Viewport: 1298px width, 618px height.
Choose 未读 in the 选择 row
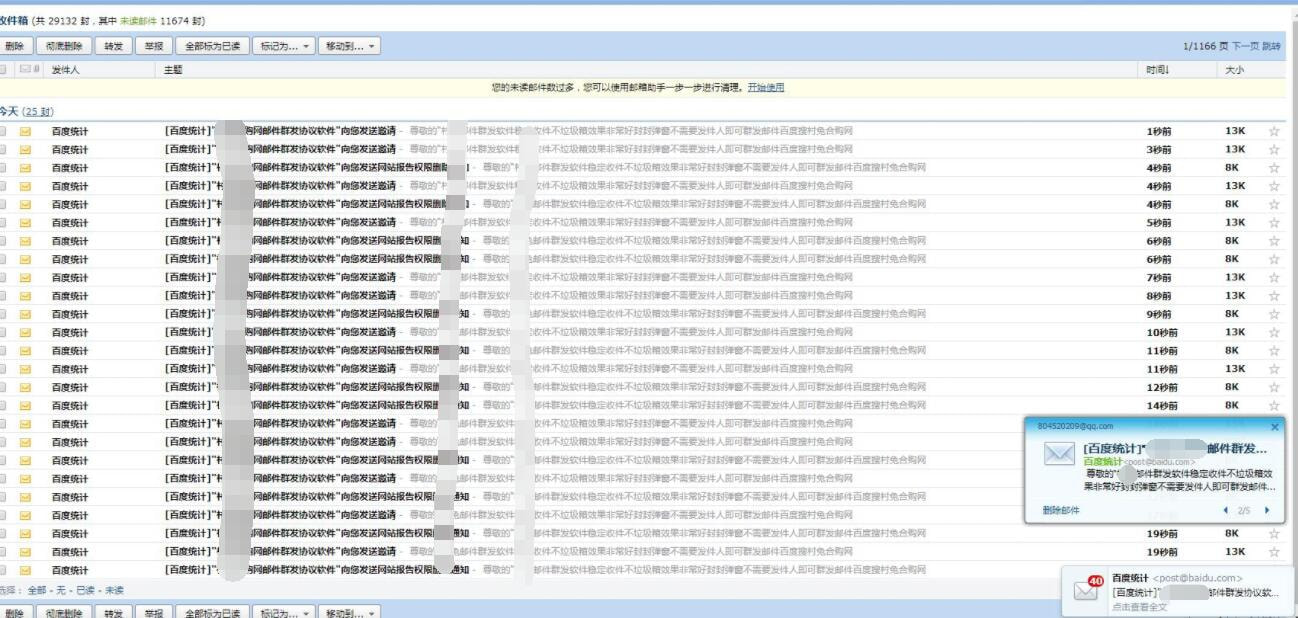coord(115,590)
